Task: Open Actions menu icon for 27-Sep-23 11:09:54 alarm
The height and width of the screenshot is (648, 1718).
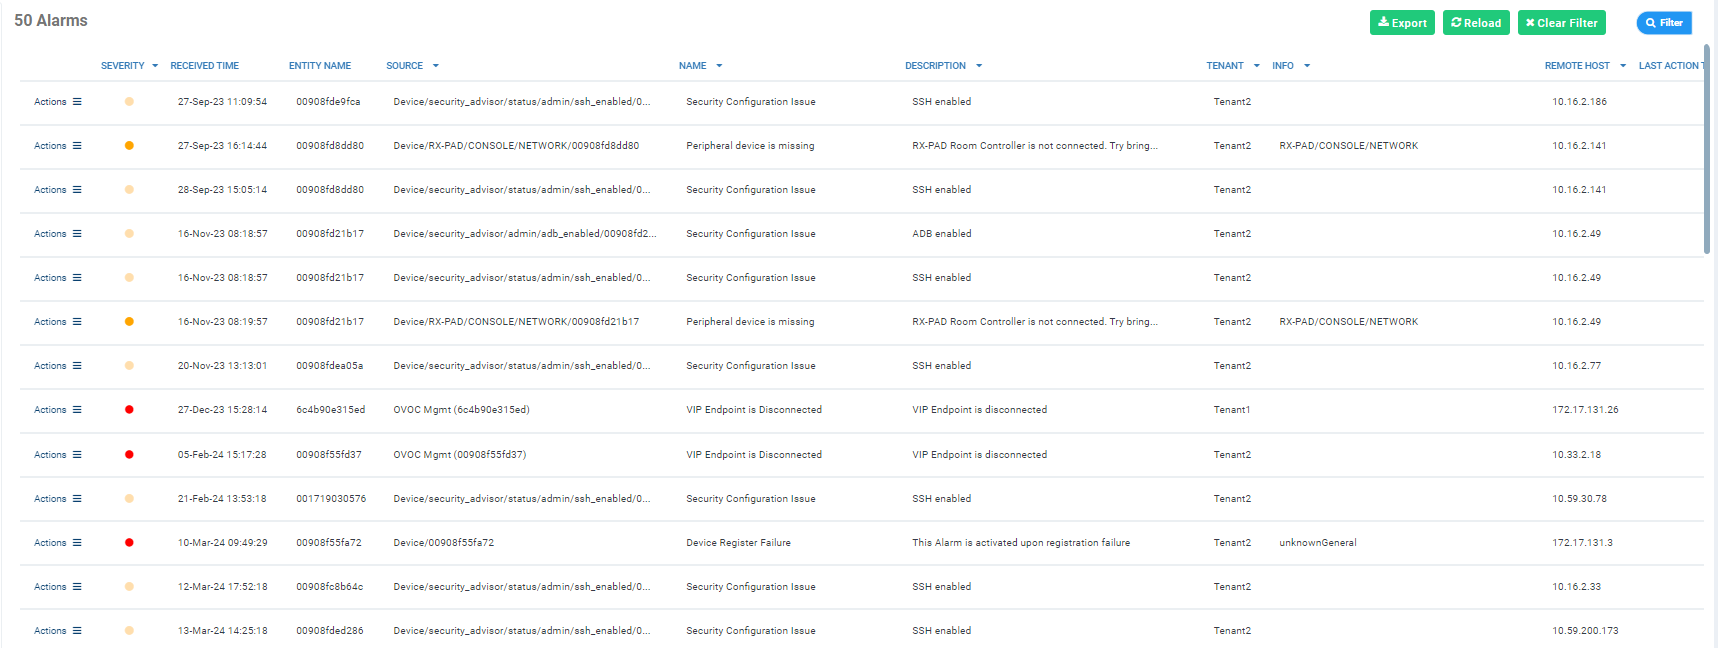Action: [x=77, y=102]
